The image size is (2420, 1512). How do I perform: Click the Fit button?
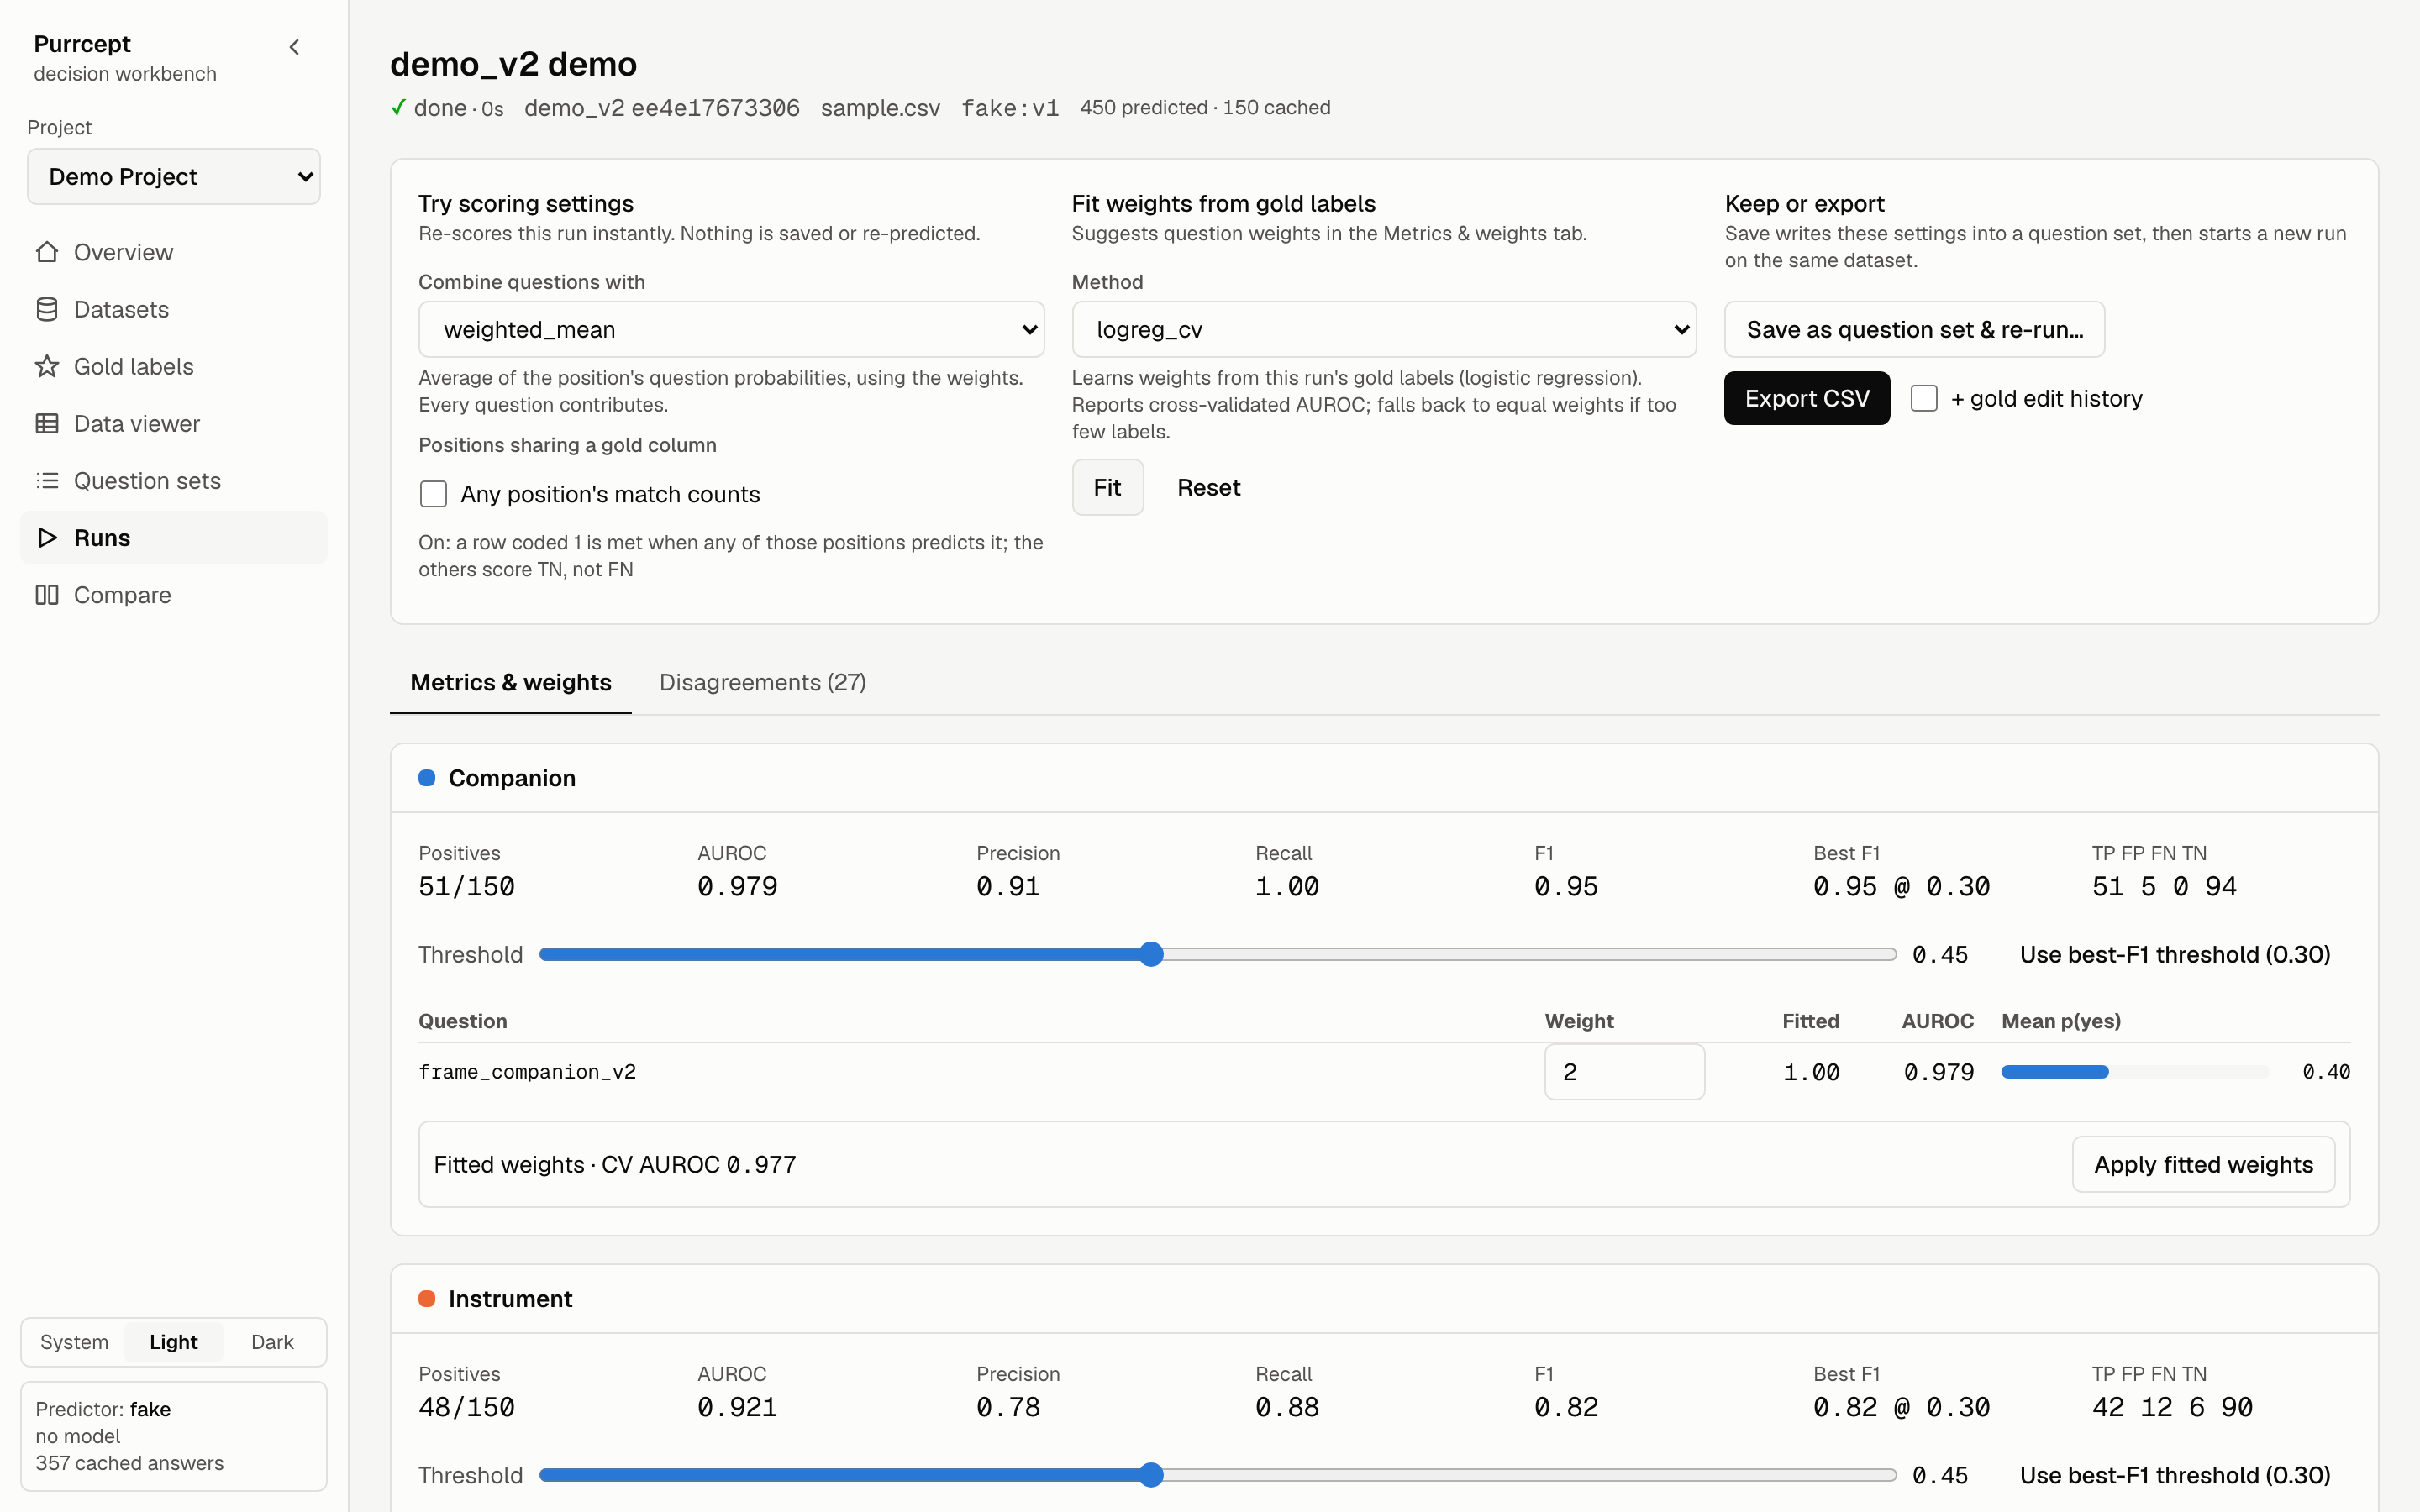coord(1107,487)
